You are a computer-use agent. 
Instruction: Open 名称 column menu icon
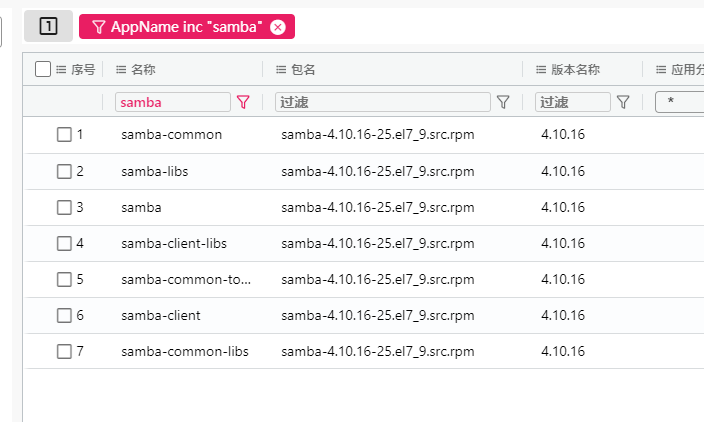point(121,69)
